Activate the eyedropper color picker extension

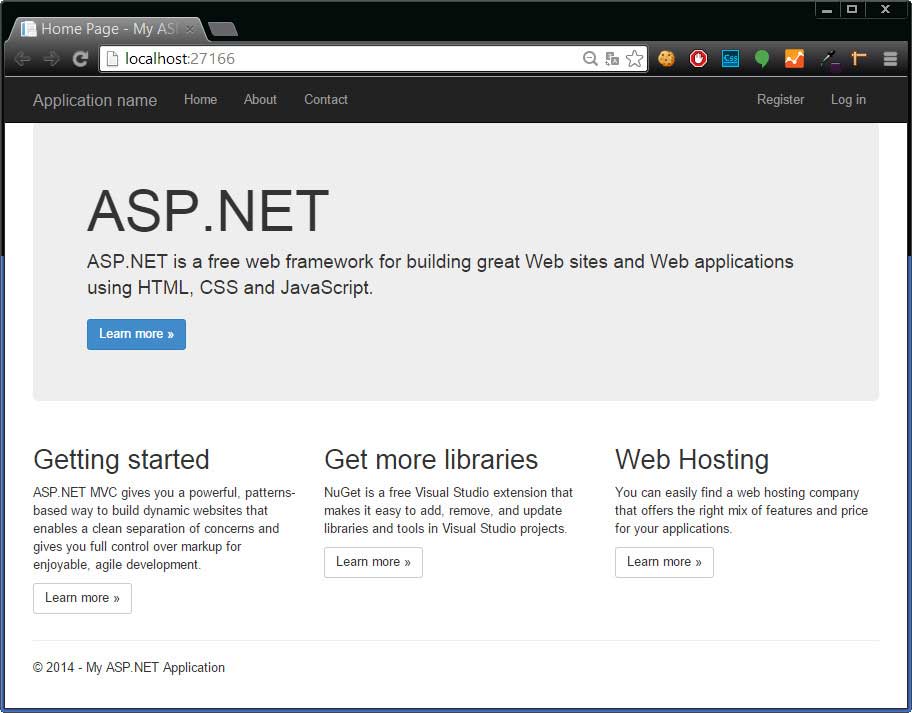click(828, 59)
